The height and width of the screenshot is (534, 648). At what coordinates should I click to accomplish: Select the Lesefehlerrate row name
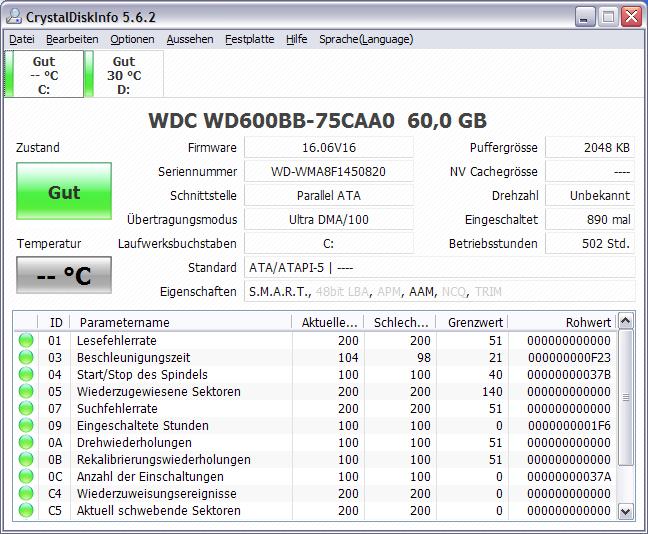pyautogui.click(x=117, y=341)
